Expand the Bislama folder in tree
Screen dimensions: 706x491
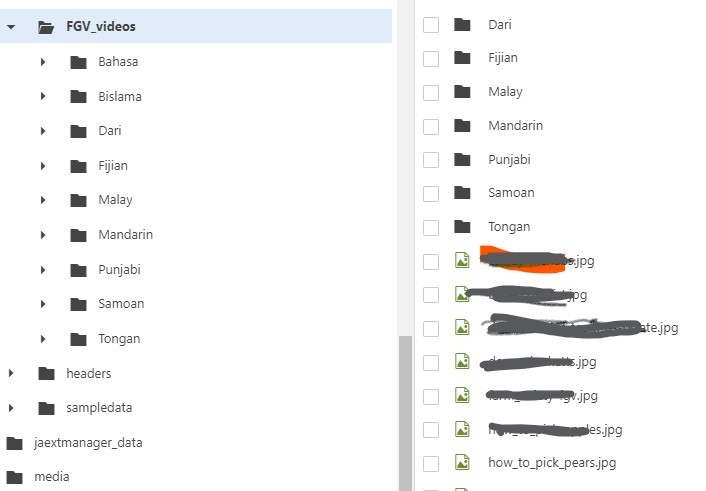coord(43,97)
